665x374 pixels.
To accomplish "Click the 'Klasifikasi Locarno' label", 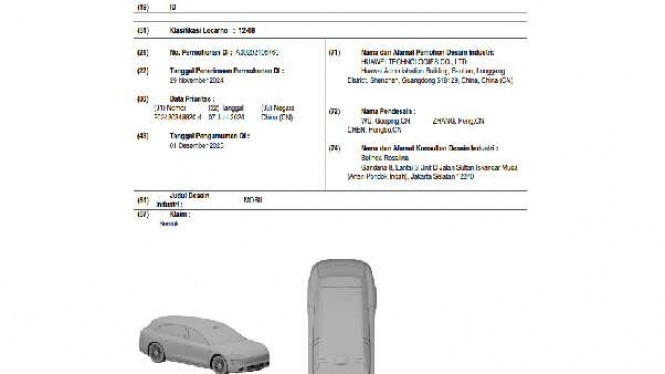I will [199, 31].
